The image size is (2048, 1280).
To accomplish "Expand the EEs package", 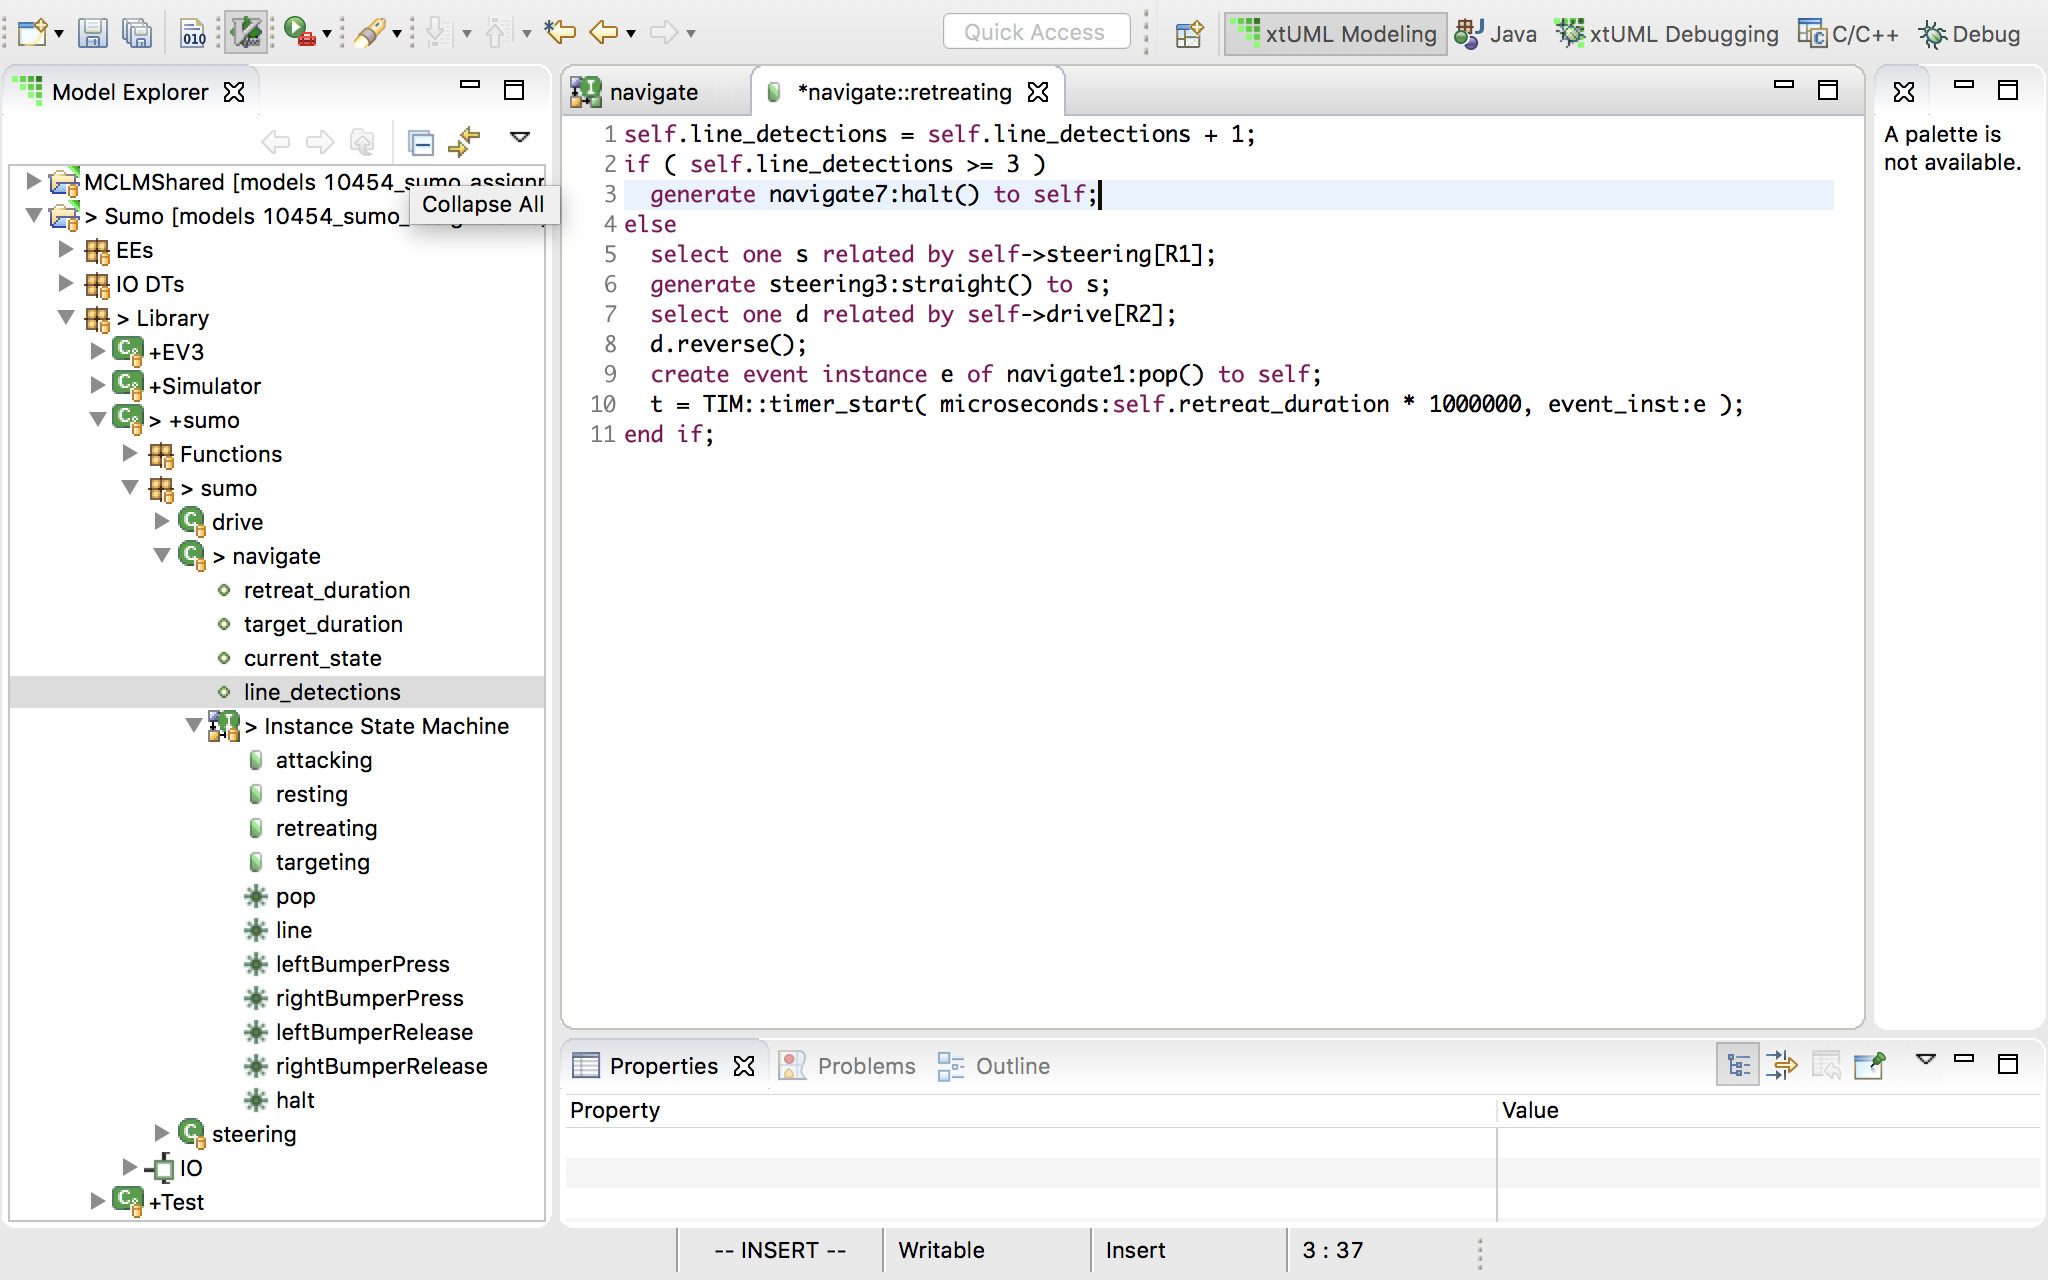I will click(x=66, y=249).
